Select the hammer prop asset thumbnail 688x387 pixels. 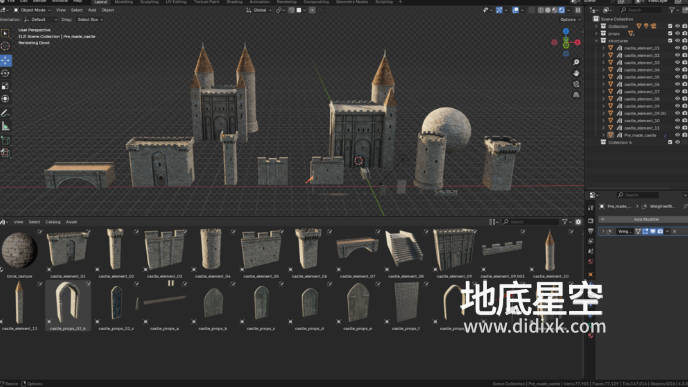click(161, 301)
